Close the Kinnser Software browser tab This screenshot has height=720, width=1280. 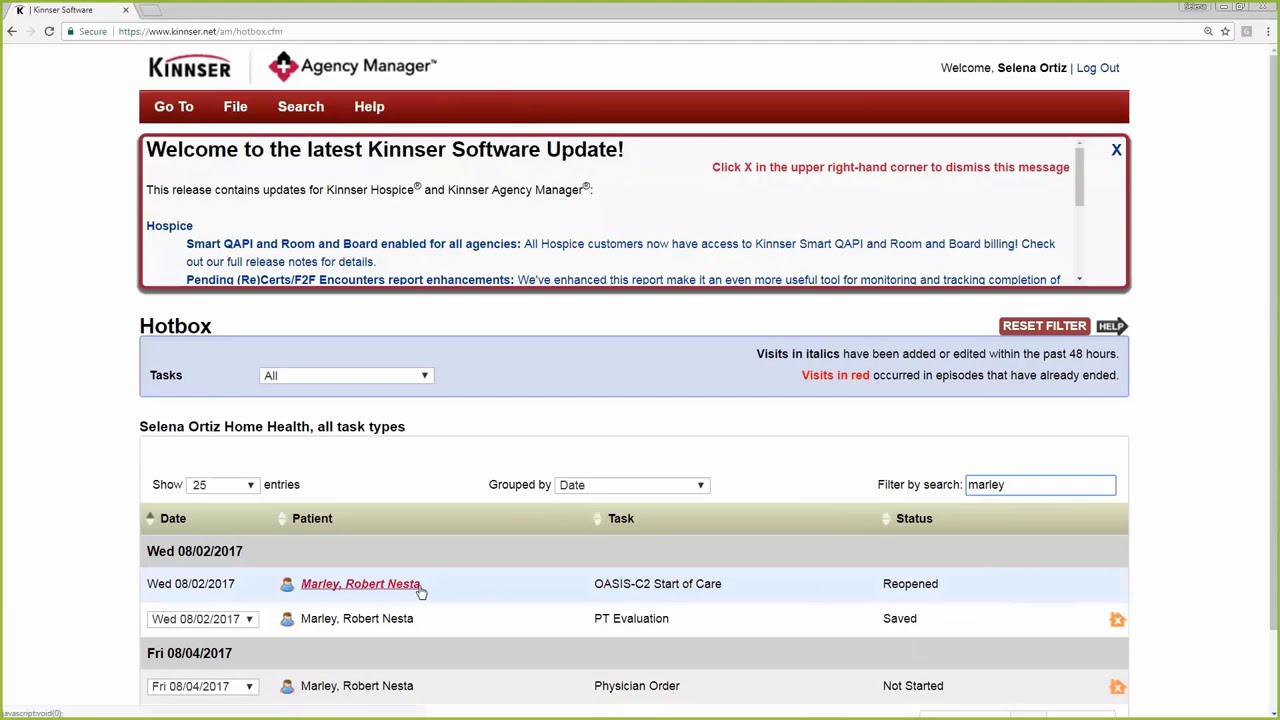[126, 10]
